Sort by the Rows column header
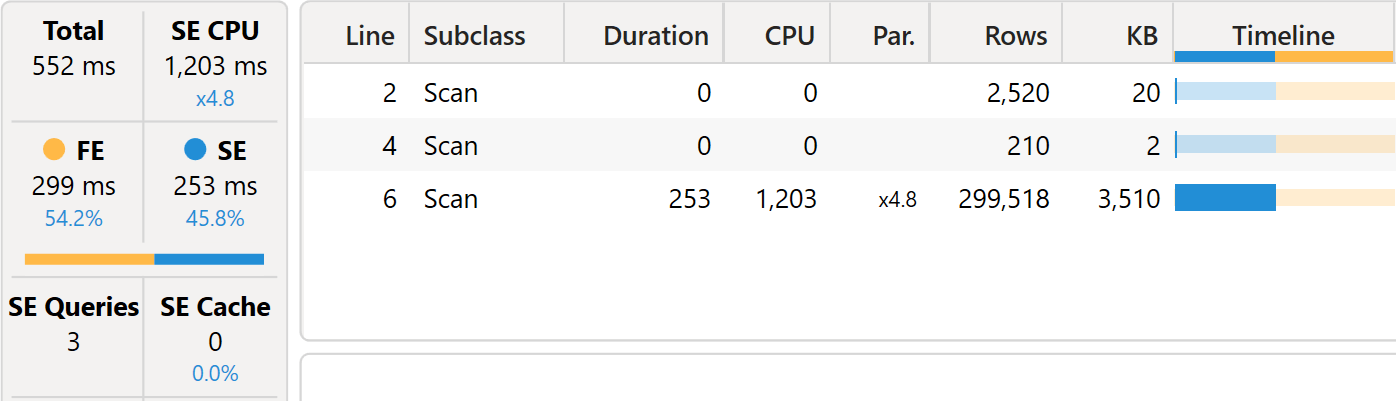 click(x=1016, y=37)
